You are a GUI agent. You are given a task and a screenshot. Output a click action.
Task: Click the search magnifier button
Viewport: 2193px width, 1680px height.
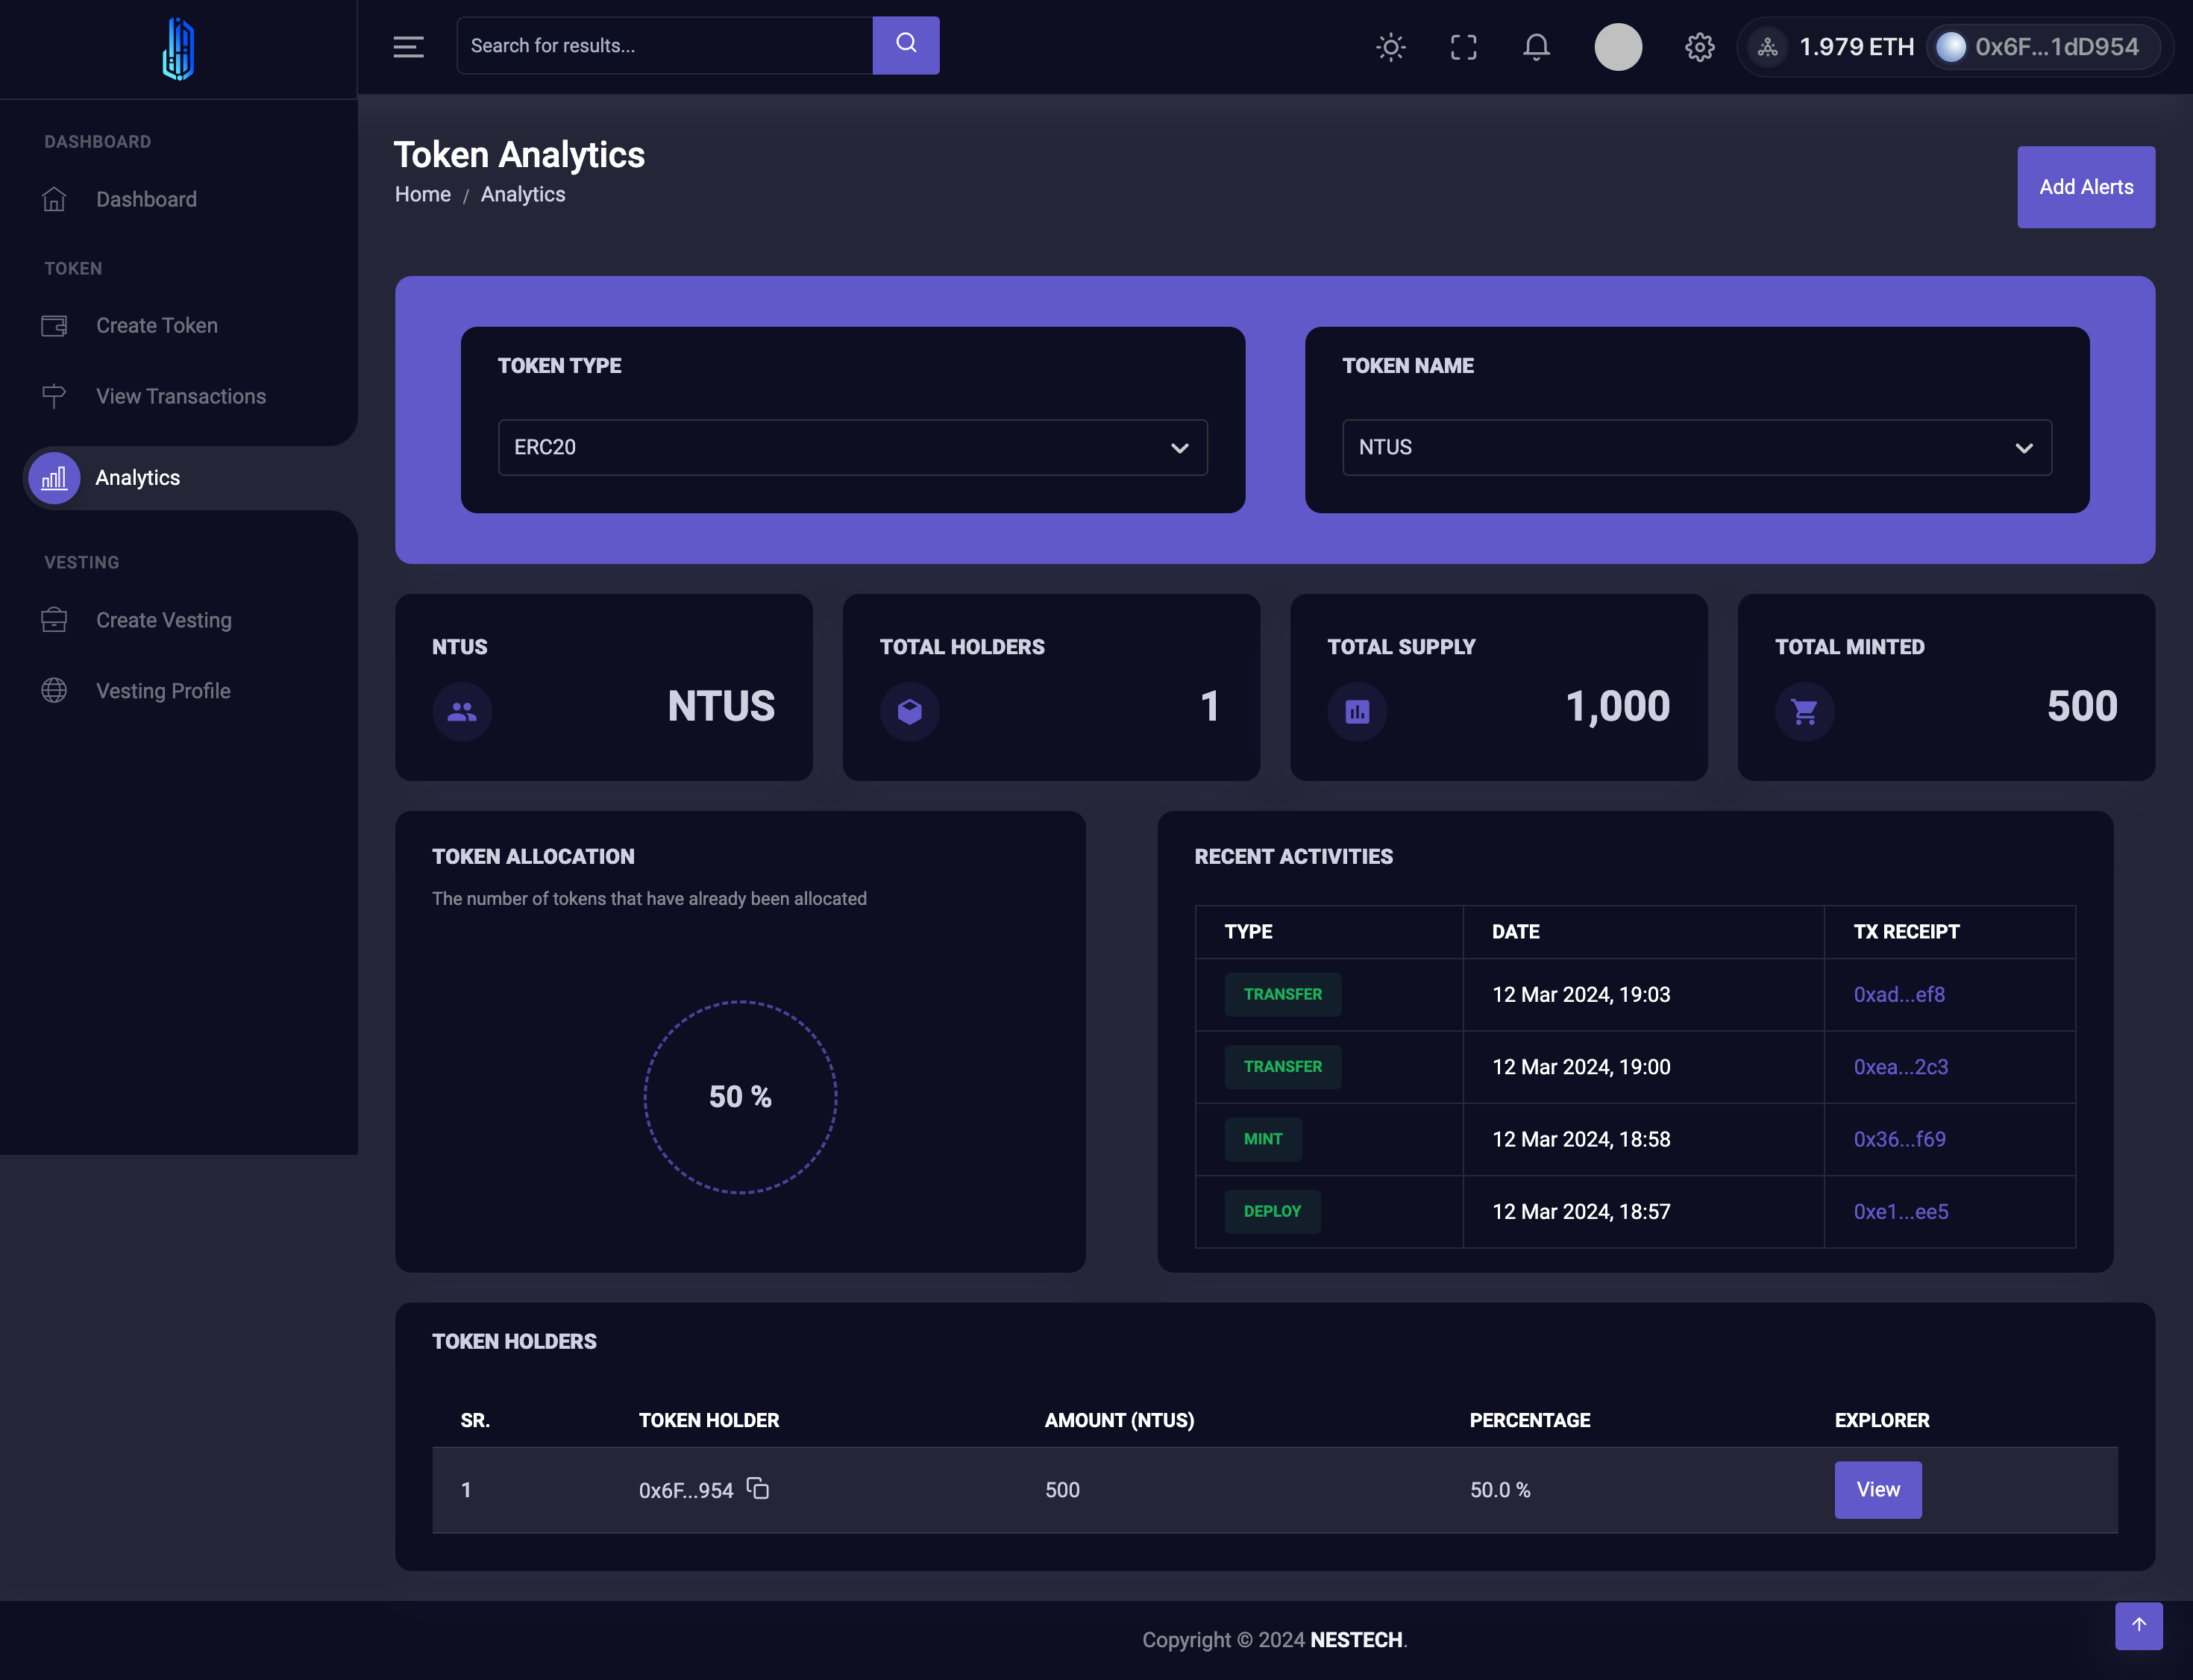click(905, 45)
